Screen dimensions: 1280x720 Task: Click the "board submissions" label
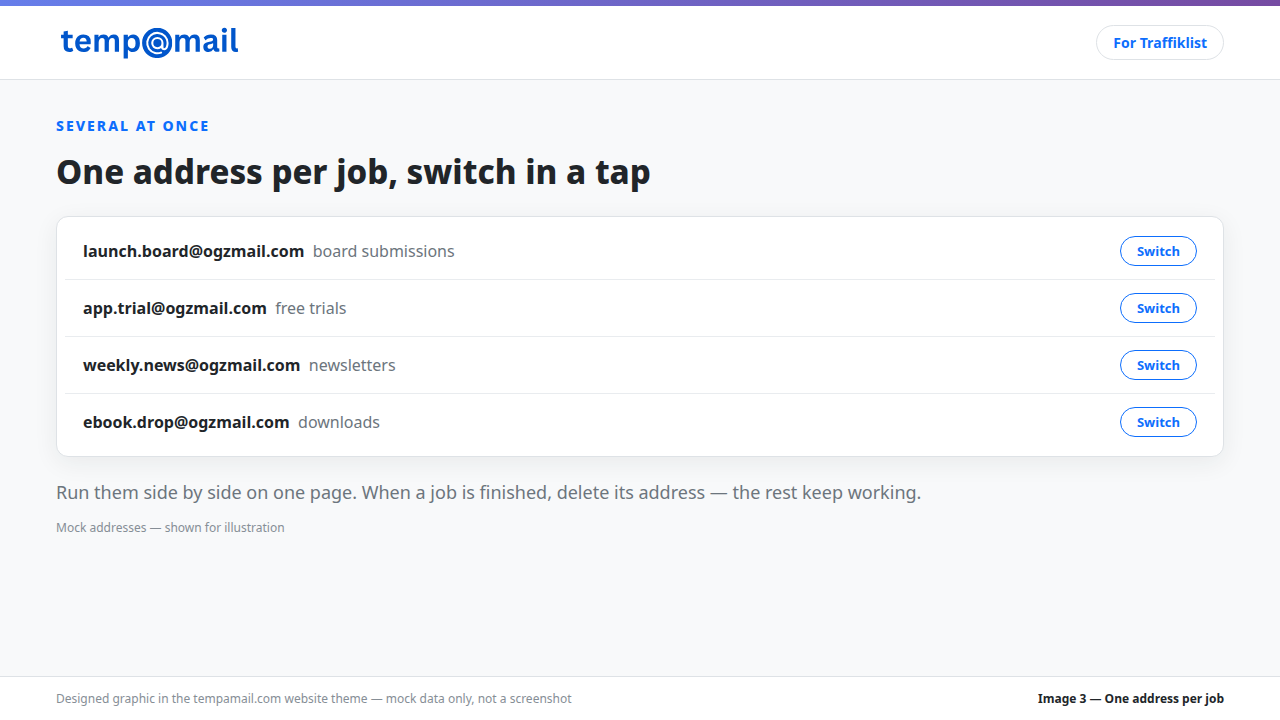tap(384, 251)
